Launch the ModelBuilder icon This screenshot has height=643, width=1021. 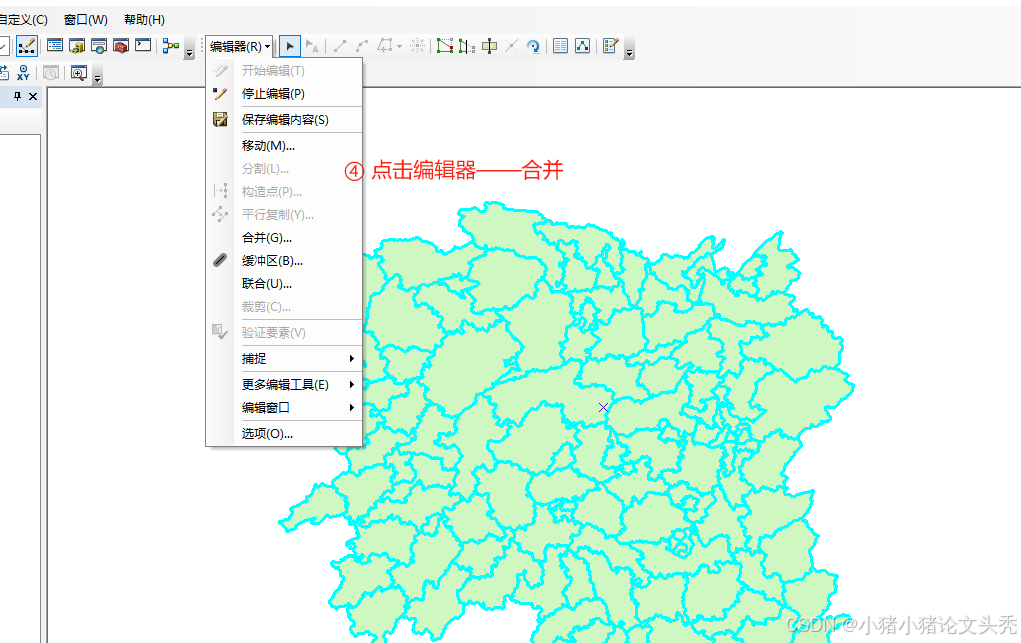(171, 46)
